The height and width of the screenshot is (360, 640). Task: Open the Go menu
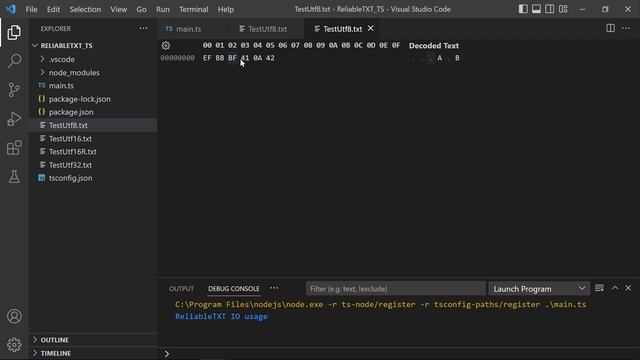click(141, 9)
